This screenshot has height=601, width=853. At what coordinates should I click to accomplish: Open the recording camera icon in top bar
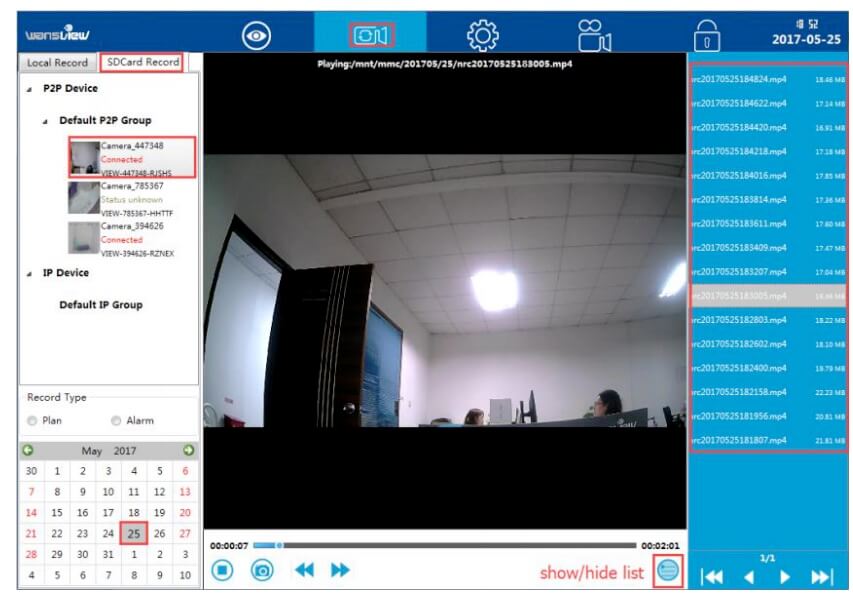point(594,35)
